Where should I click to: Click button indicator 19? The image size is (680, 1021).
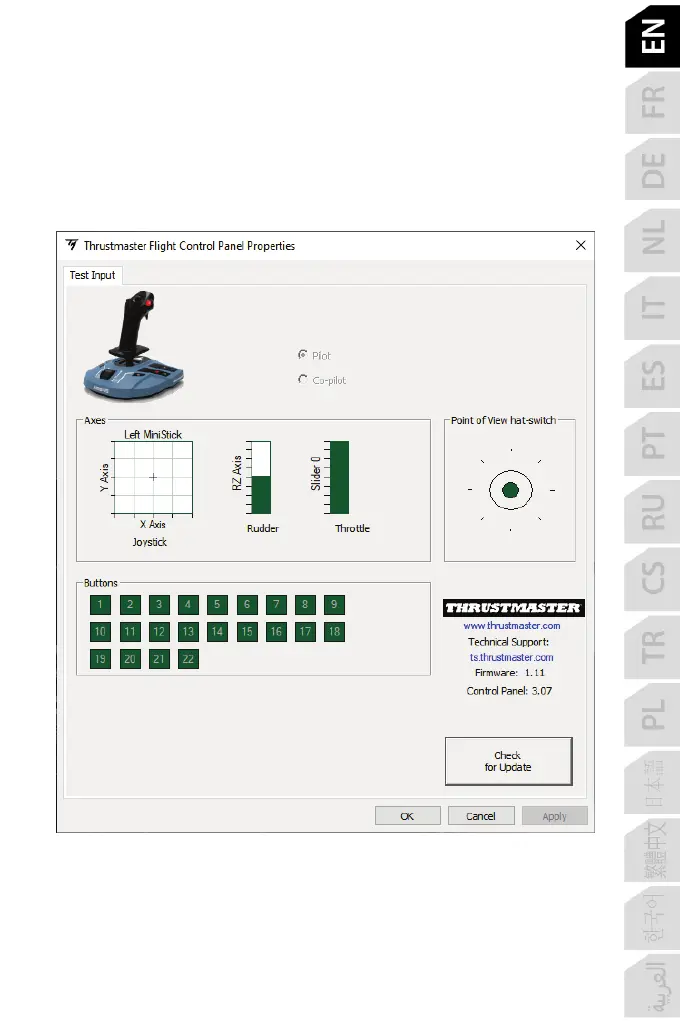(100, 660)
